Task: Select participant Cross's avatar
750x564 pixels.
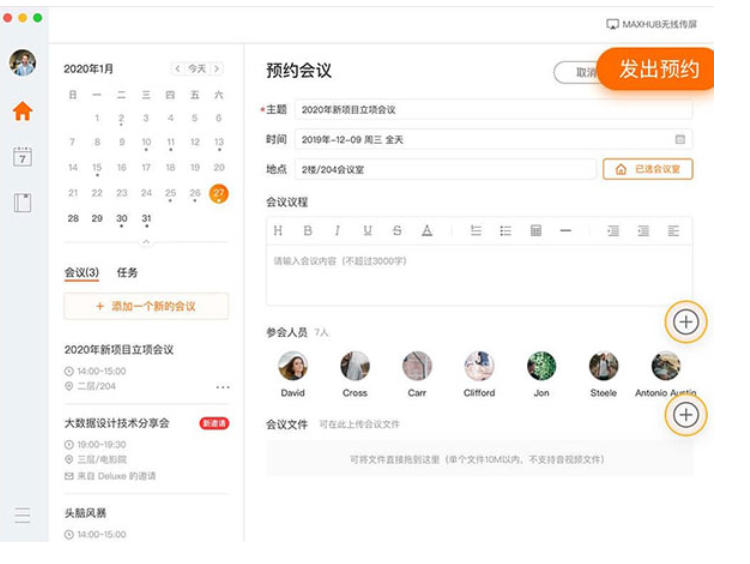Action: tap(355, 365)
